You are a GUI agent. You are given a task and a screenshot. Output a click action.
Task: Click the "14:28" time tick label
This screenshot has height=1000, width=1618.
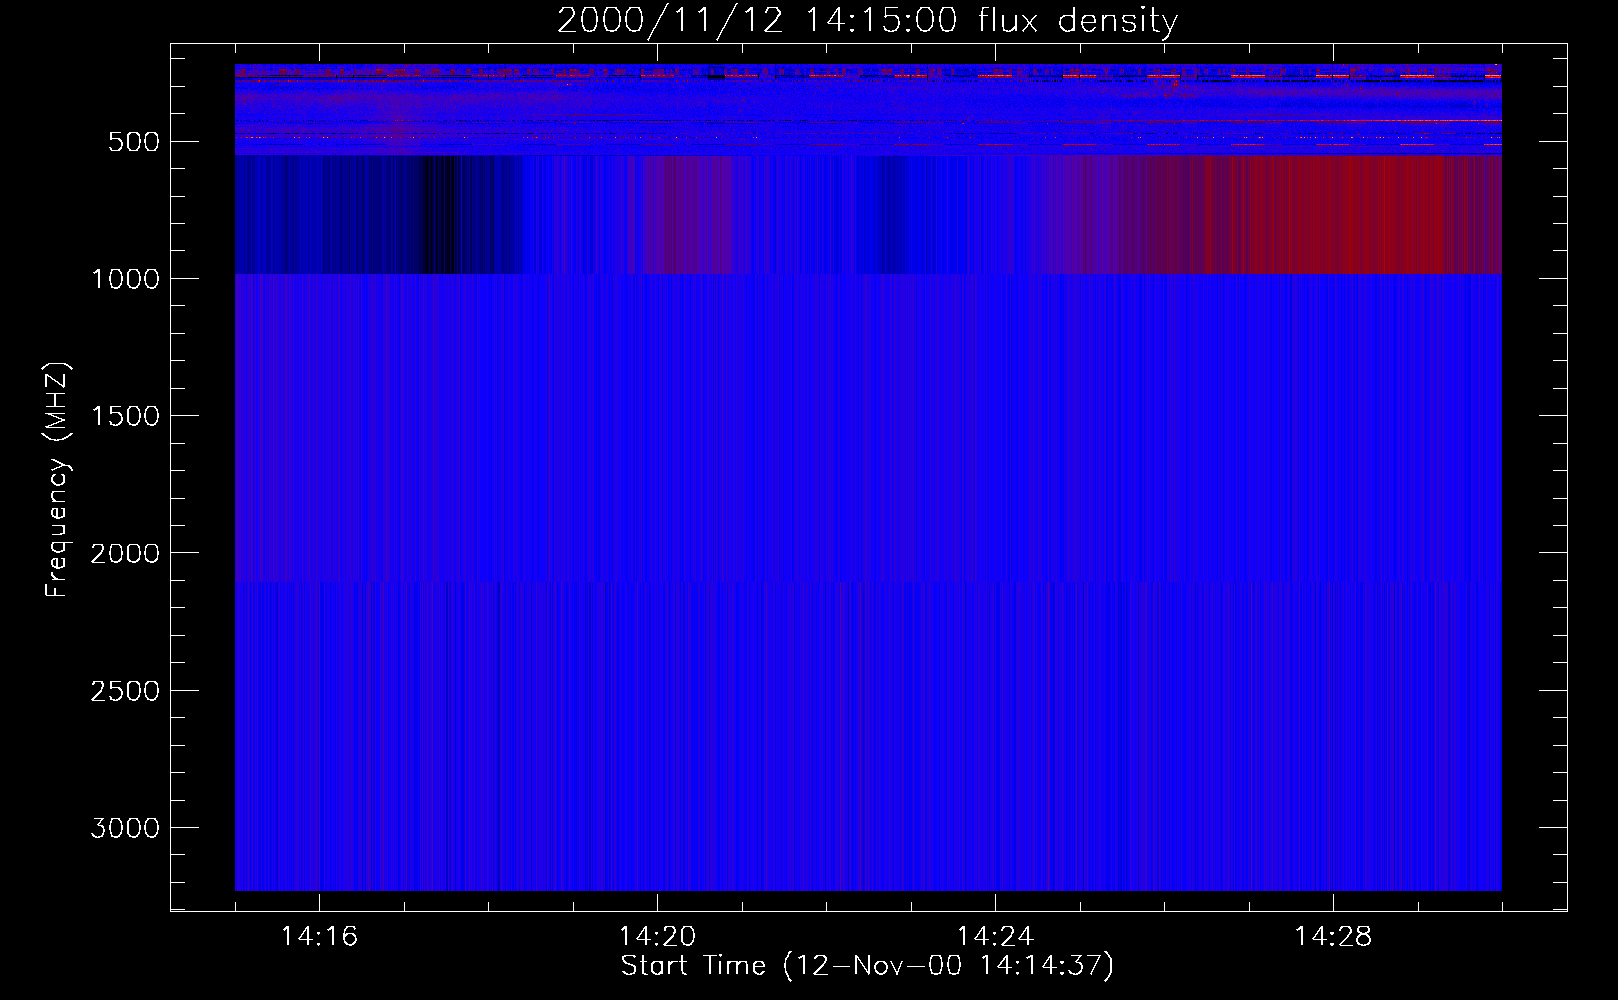click(x=1333, y=937)
